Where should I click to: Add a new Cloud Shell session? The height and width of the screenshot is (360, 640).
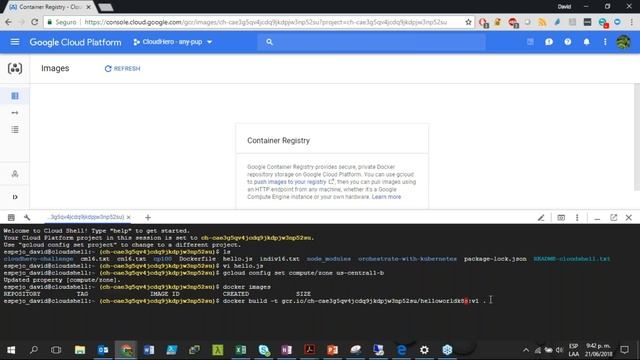pyautogui.click(x=148, y=218)
